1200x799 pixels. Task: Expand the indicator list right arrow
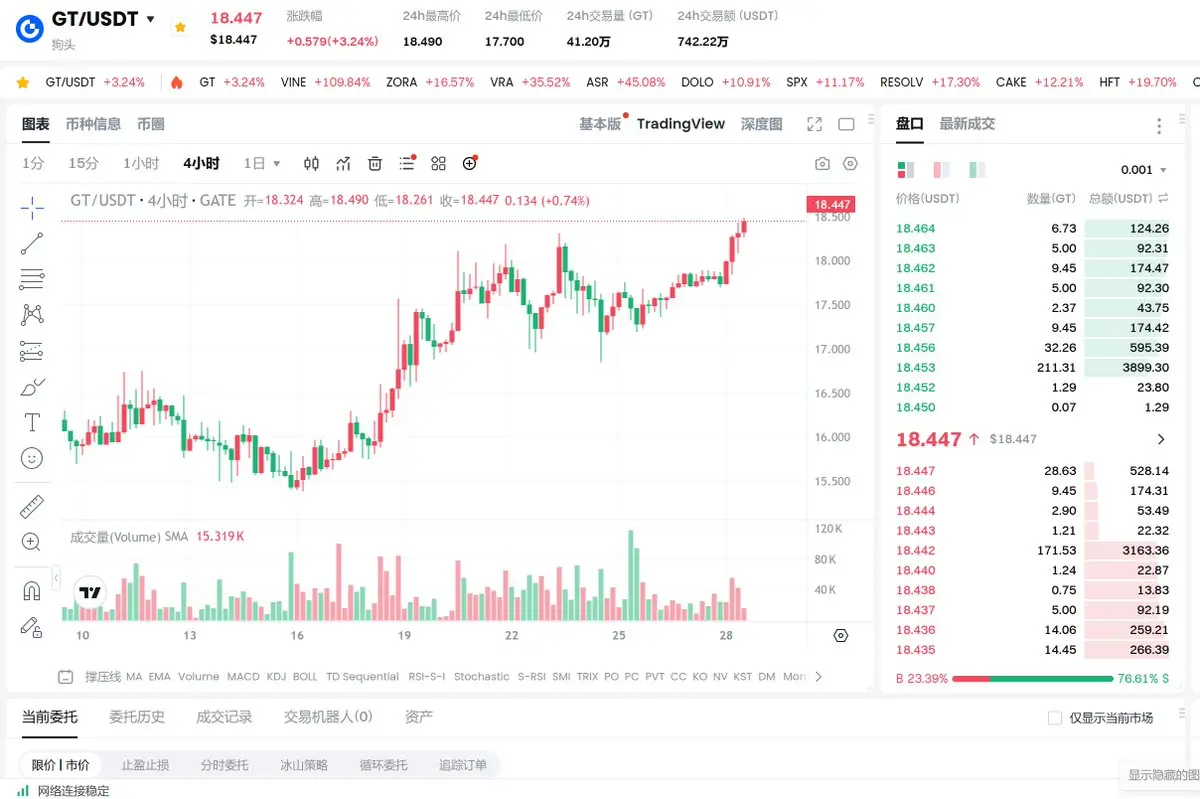[x=819, y=677]
